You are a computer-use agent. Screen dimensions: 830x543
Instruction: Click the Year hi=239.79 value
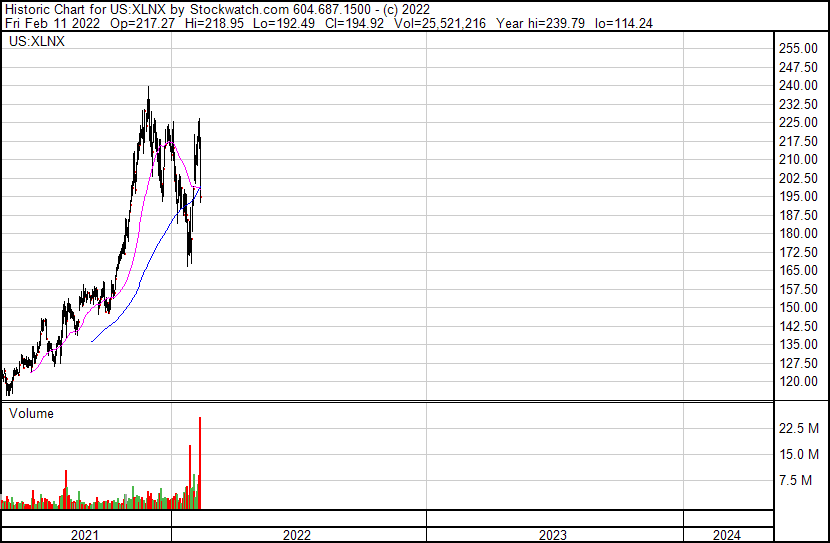540,23
